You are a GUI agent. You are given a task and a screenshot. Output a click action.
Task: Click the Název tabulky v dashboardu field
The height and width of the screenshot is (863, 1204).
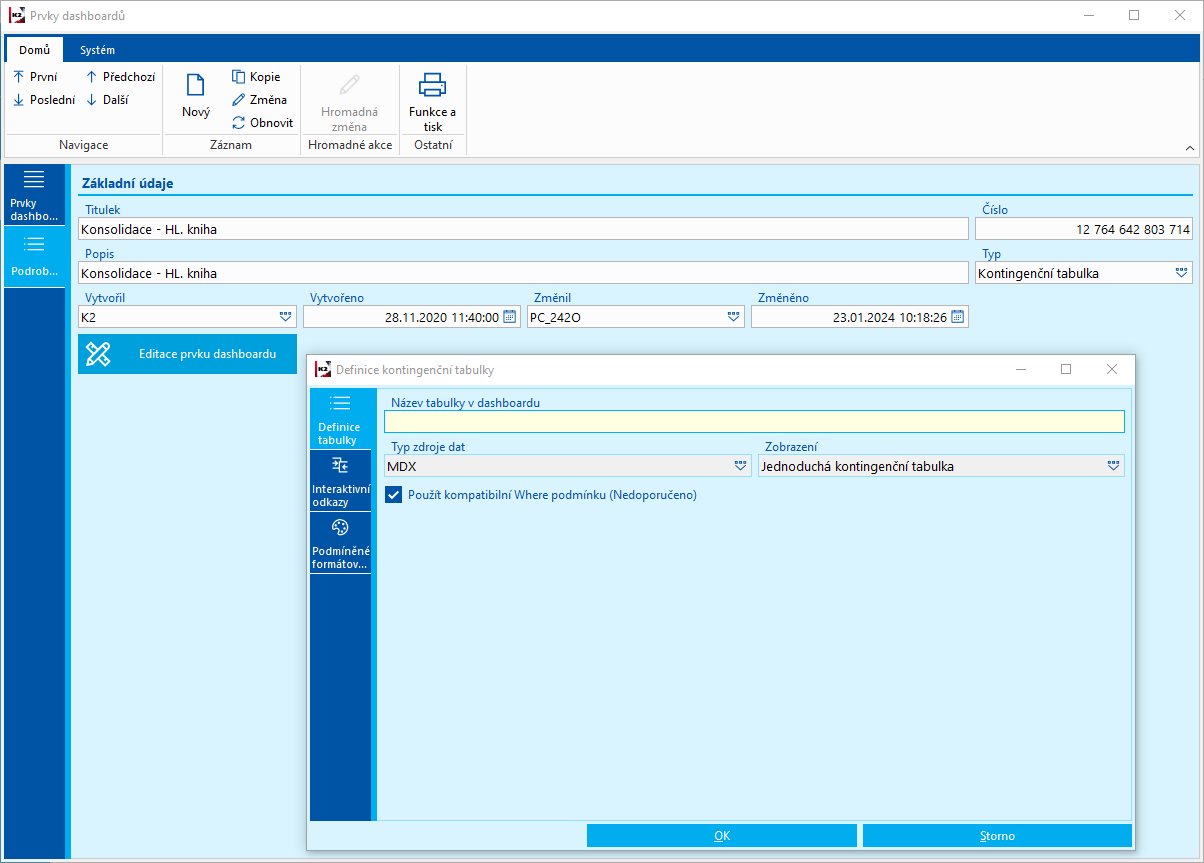point(754,422)
